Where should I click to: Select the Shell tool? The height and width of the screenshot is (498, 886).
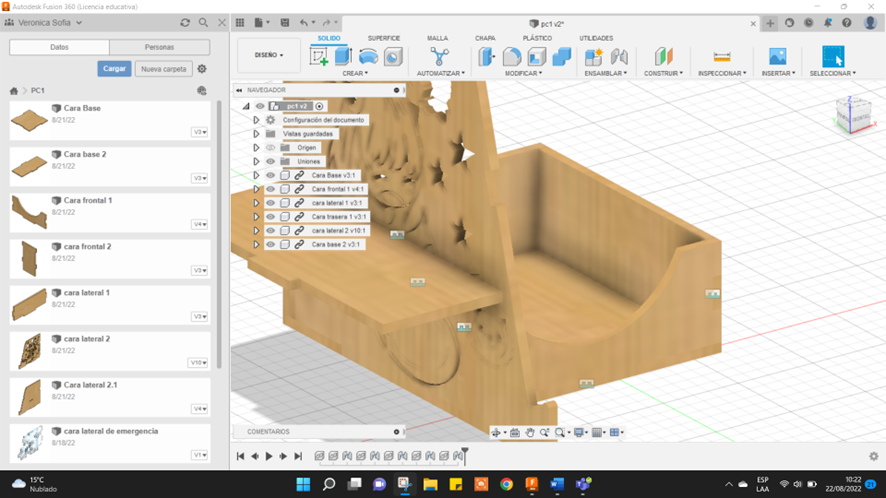point(537,57)
